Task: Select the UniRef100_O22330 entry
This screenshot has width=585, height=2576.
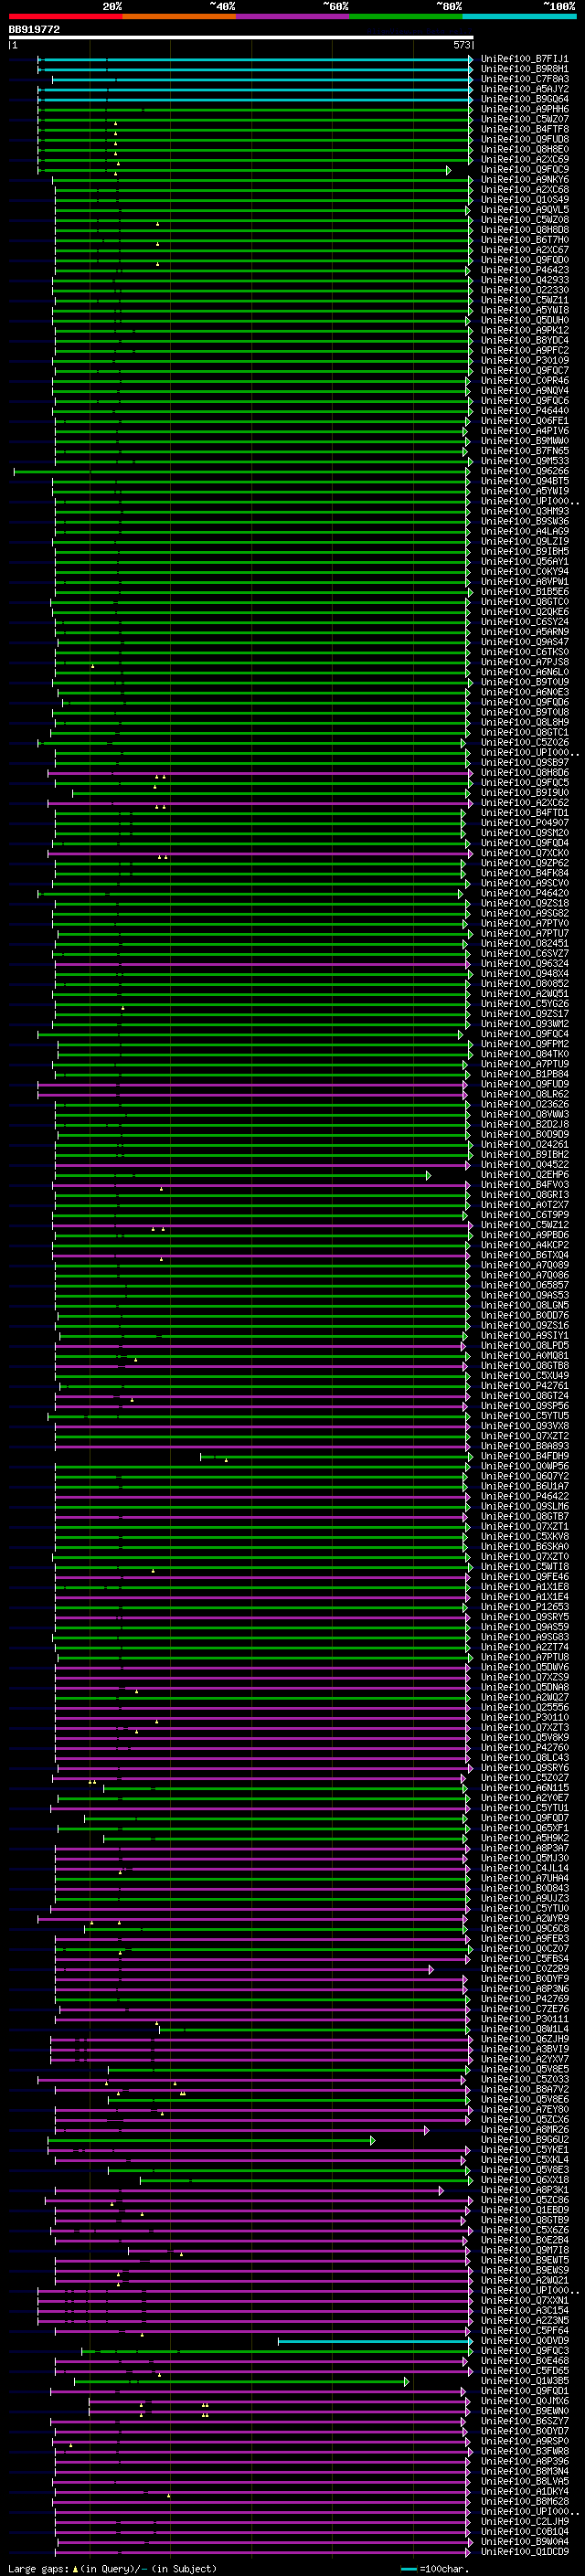Action: click(x=525, y=290)
